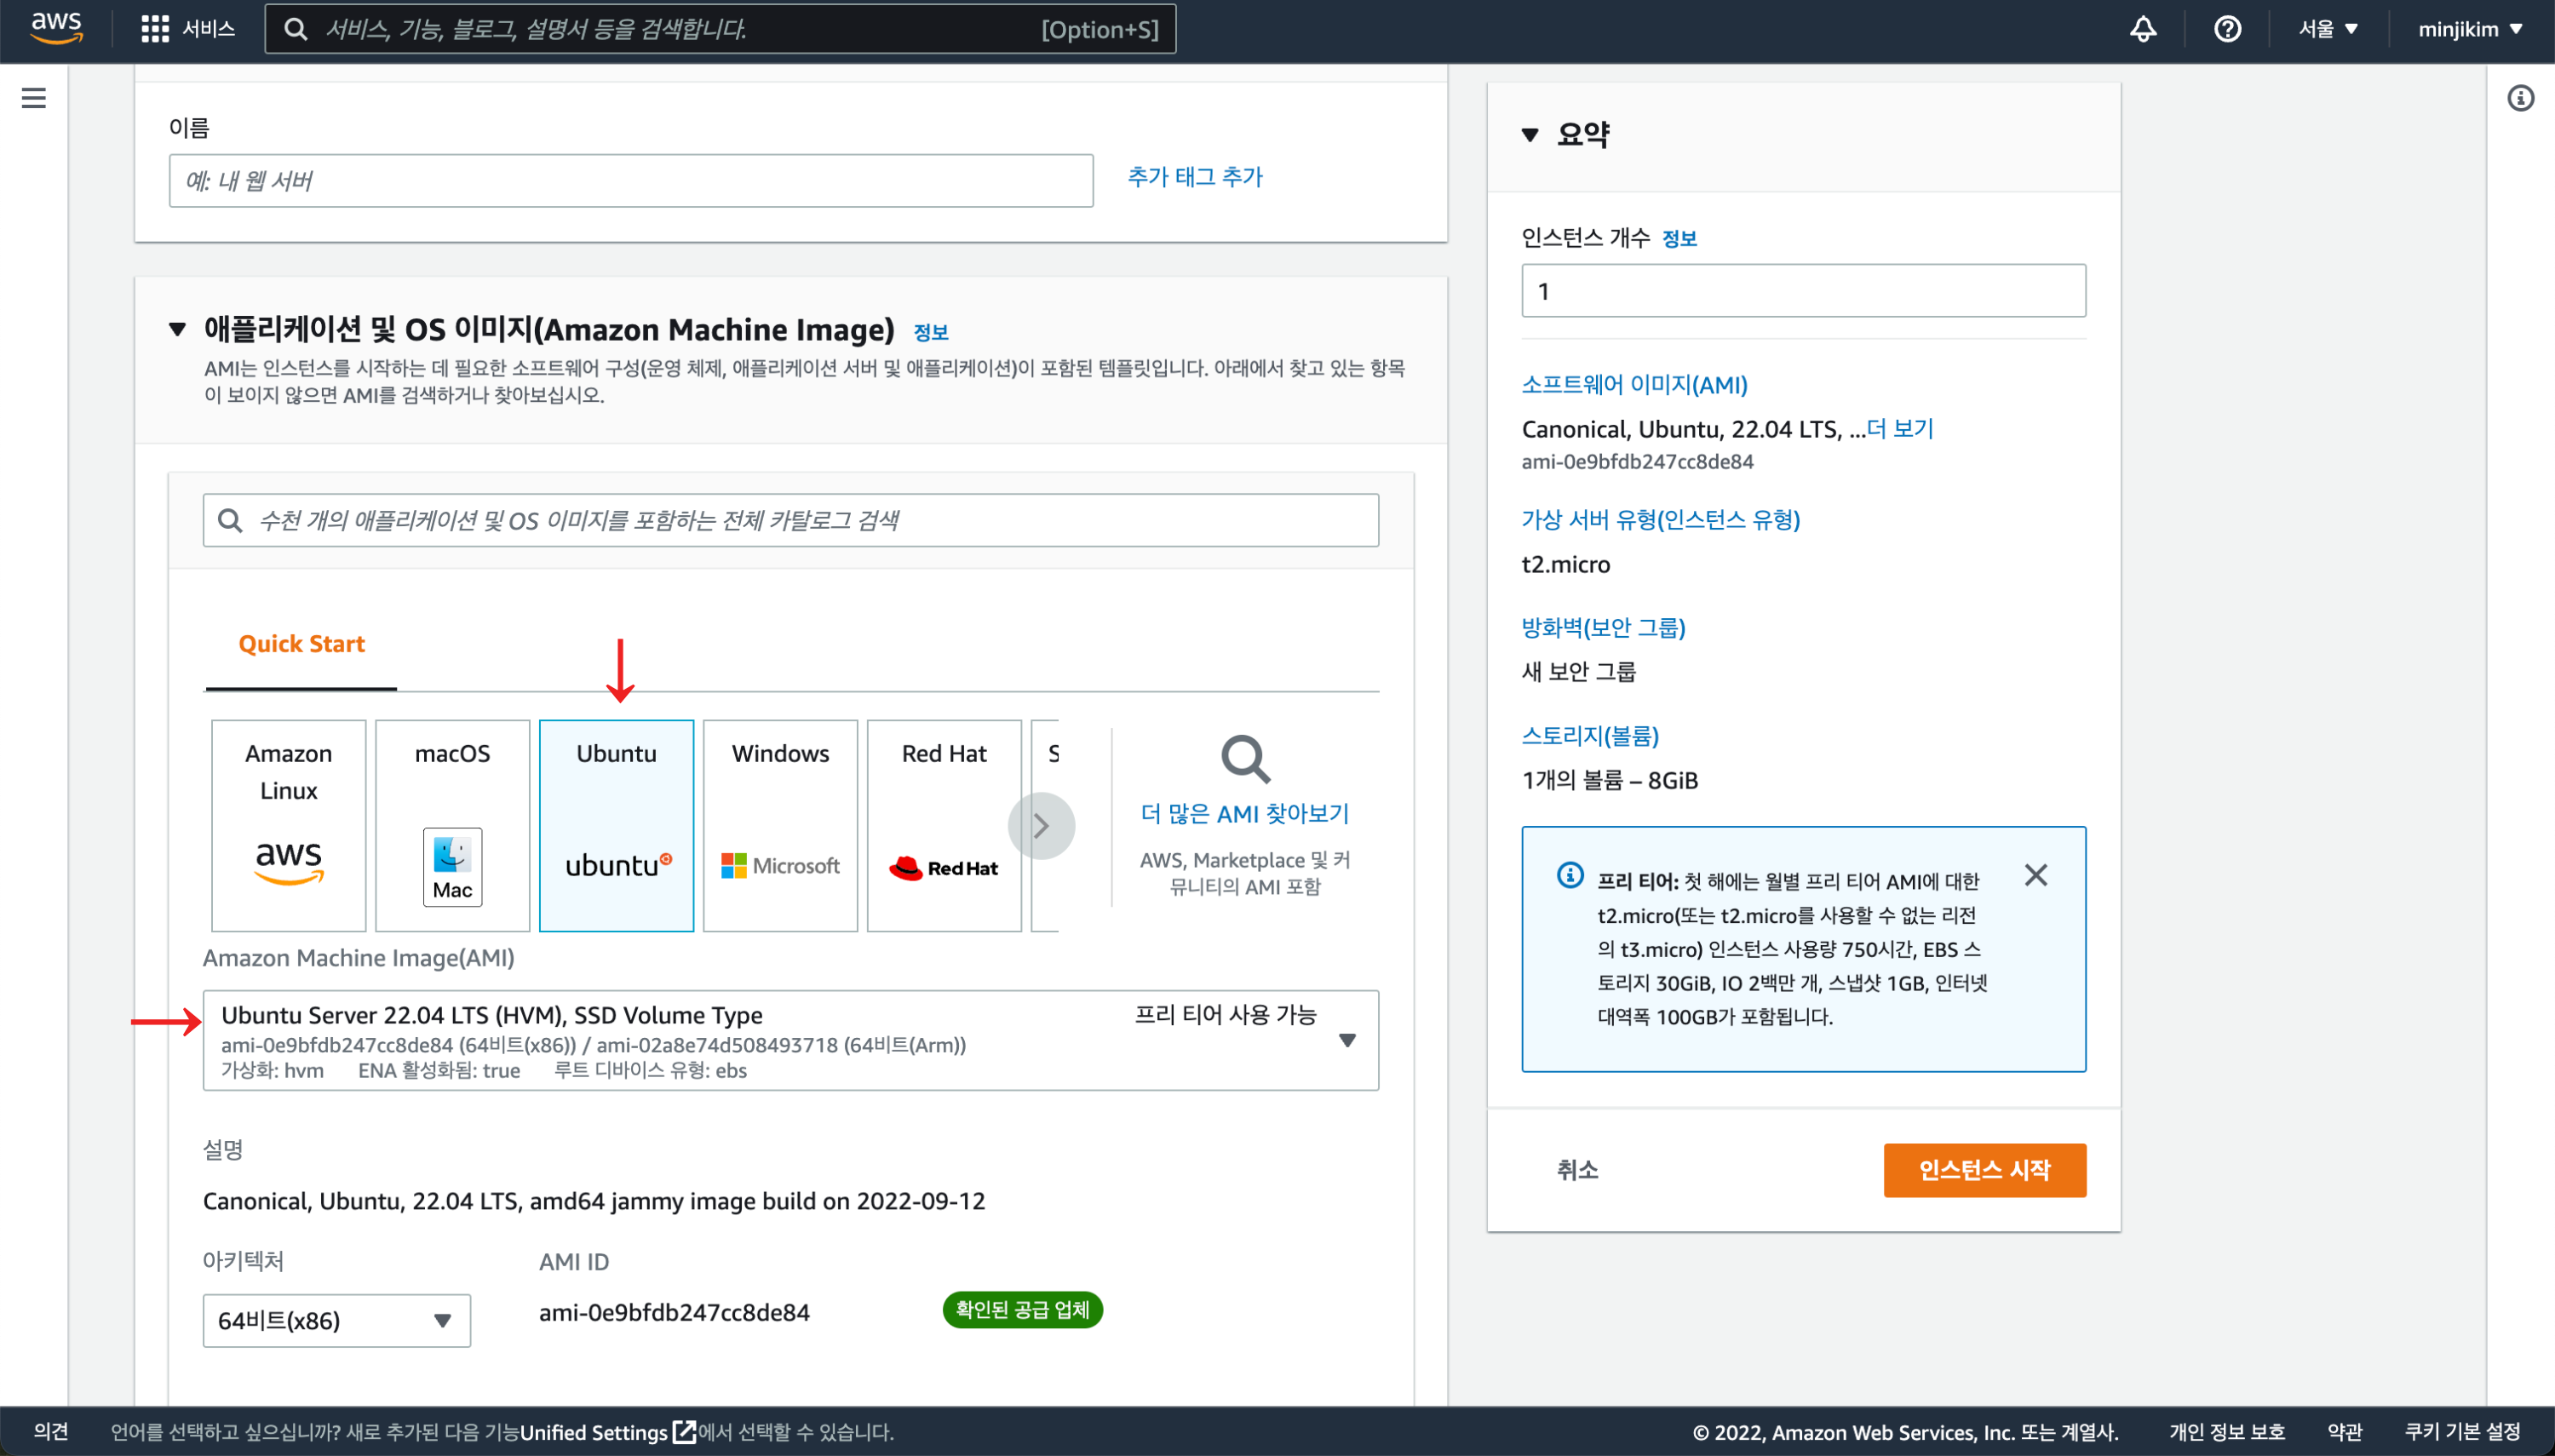Select the Windows AMI tile
This screenshot has width=2555, height=1456.
click(x=780, y=825)
